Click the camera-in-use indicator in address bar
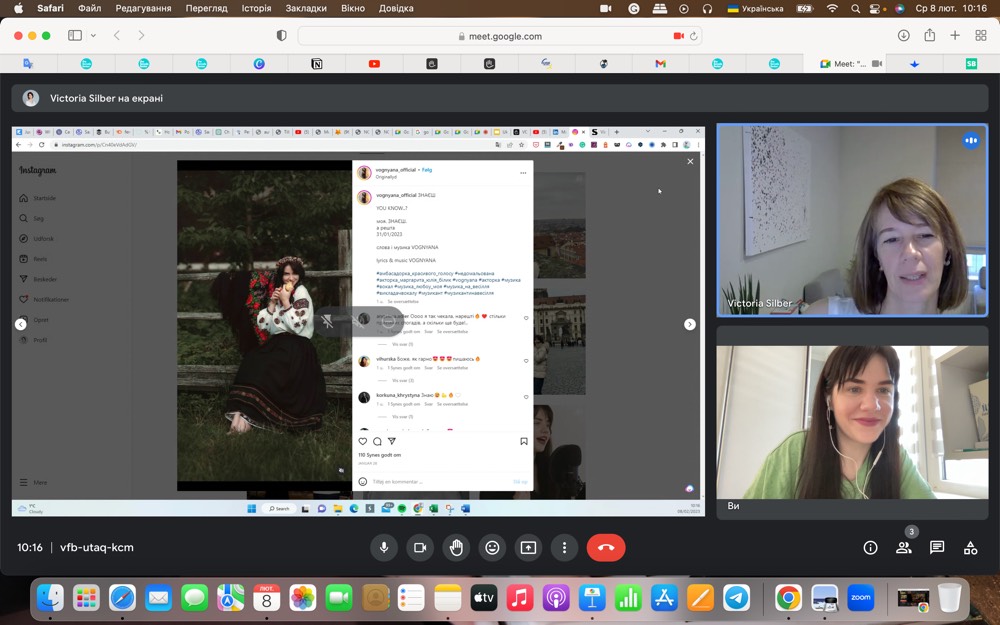 click(679, 36)
